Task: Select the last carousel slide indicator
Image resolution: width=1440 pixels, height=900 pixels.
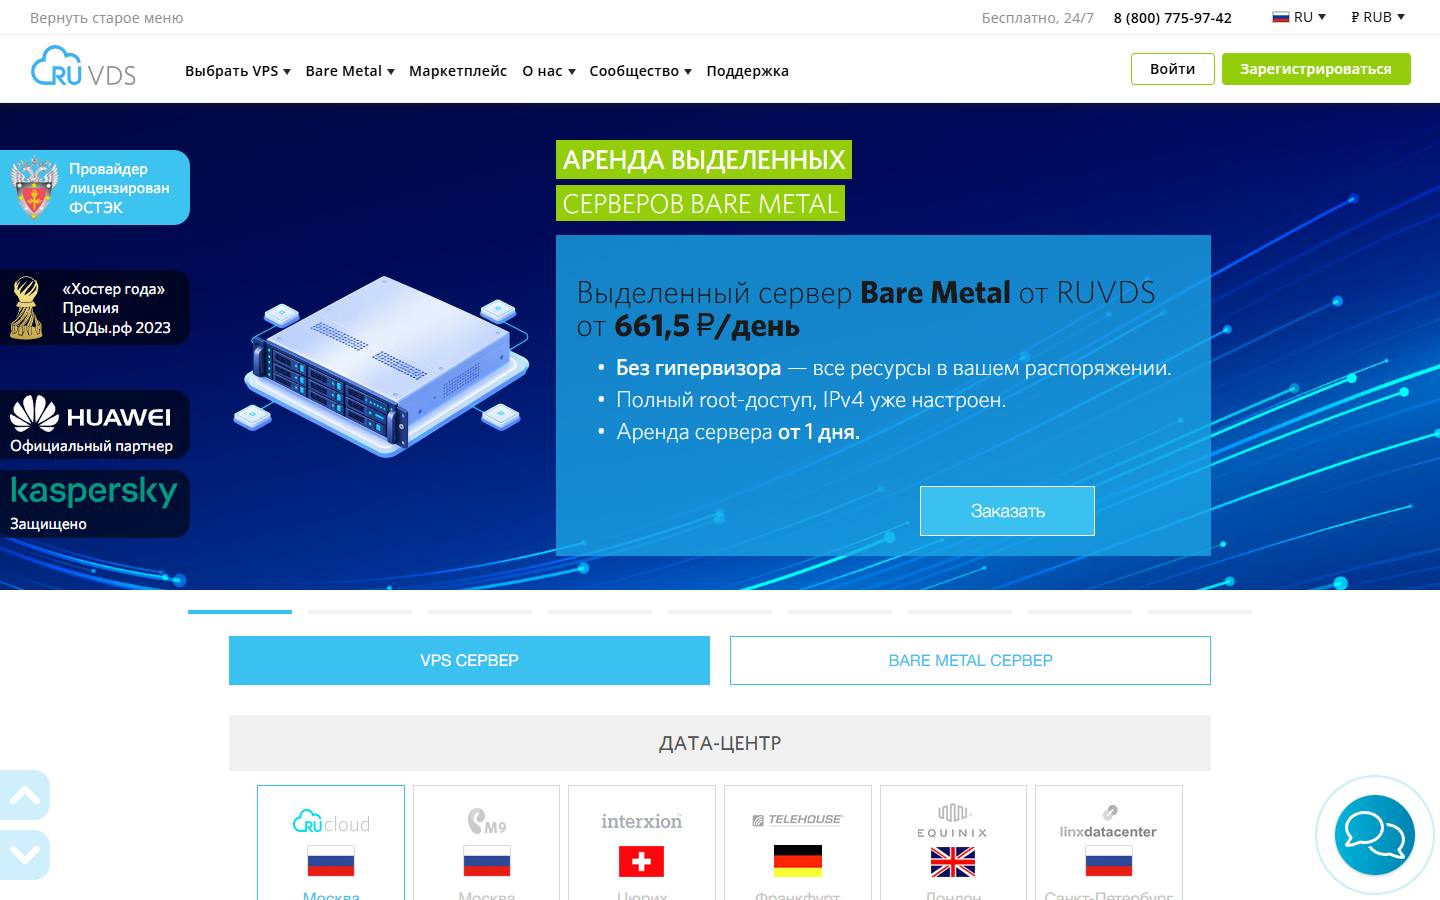Action: pos(1200,611)
